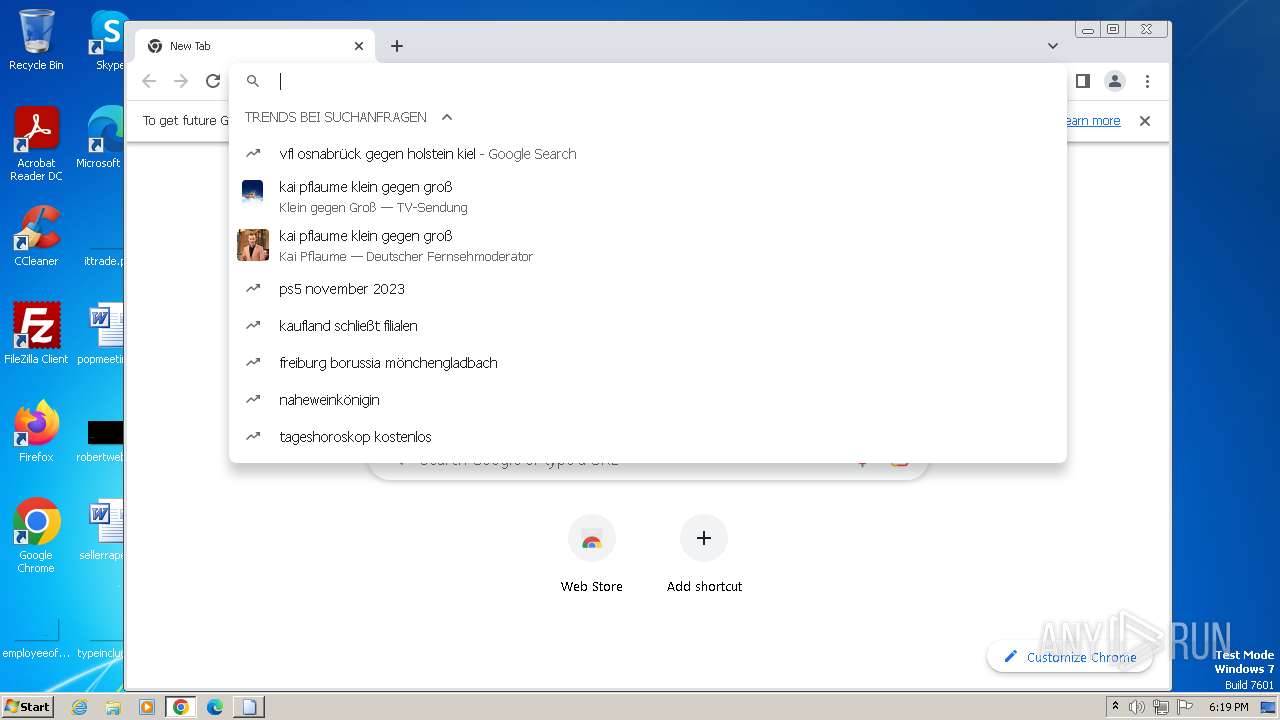The height and width of the screenshot is (720, 1280).
Task: Choose suggestion vfl osnabrück gegen holstein kiel
Action: click(648, 154)
